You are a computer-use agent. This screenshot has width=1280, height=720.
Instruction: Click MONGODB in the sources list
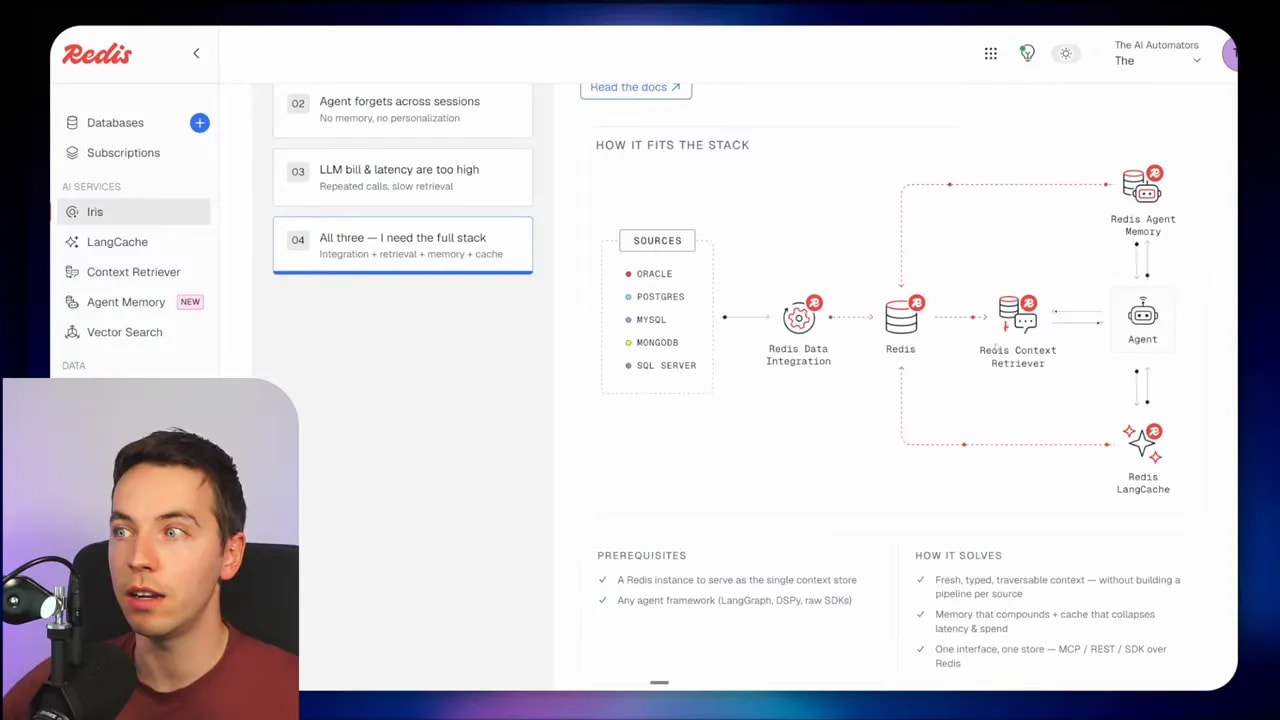point(657,343)
